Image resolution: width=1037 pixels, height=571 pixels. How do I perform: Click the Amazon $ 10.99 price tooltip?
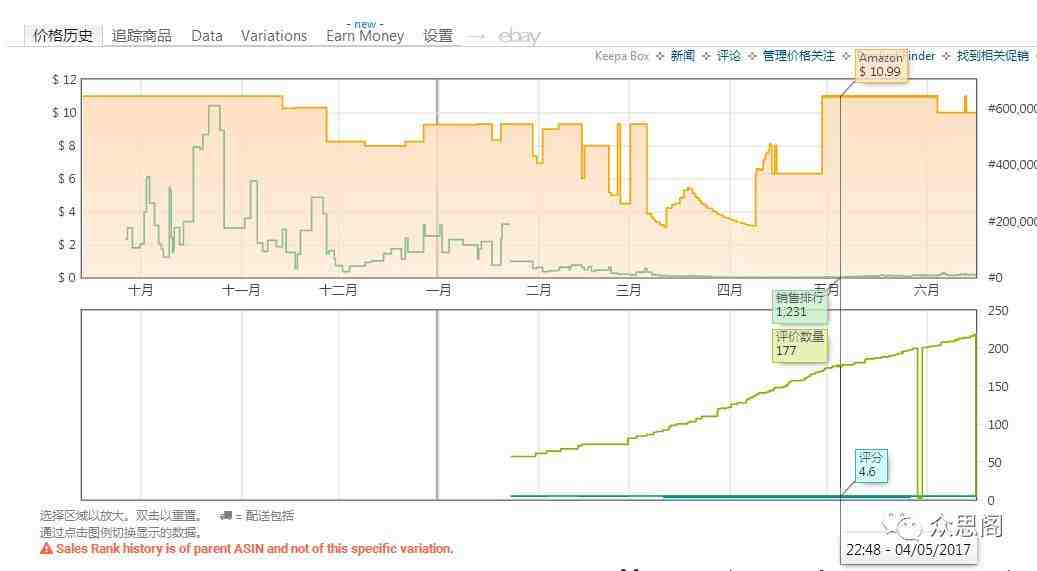coord(881,65)
